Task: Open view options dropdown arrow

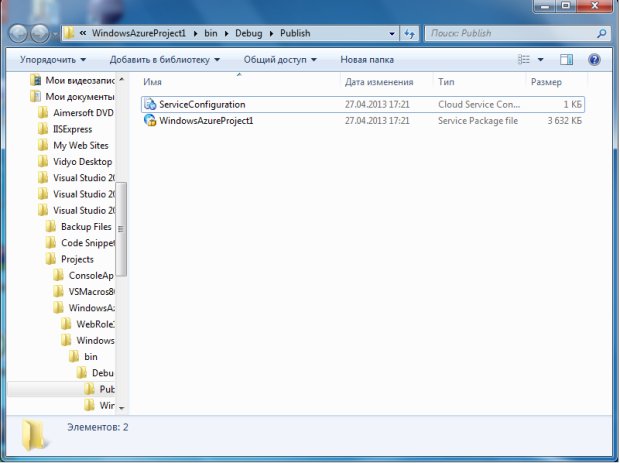Action: [x=541, y=60]
